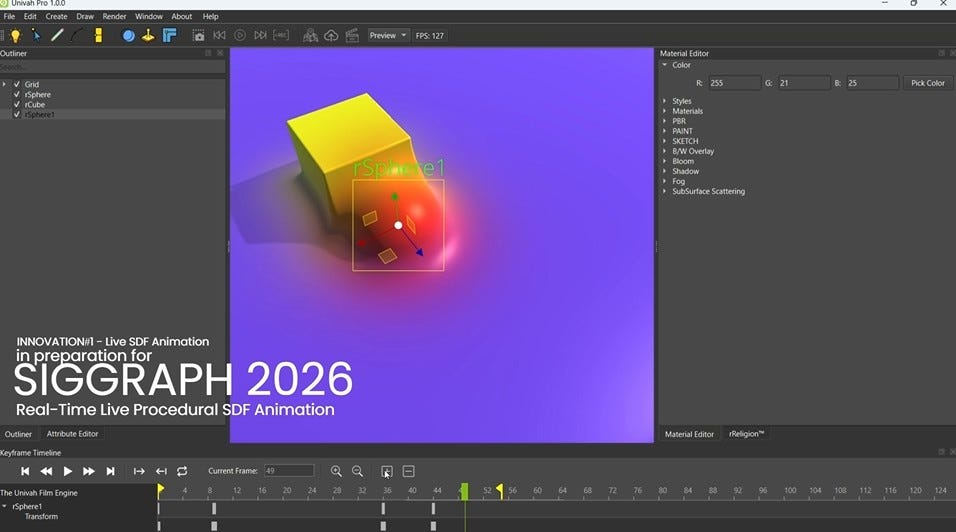956x532 pixels.
Task: Create a blue sphere primitive
Action: pos(129,35)
